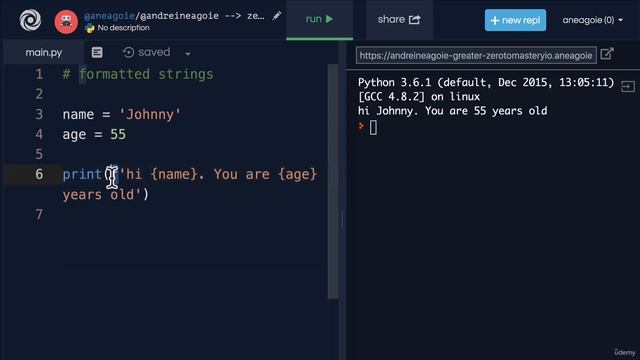Click the @andreineagoie repl title text

(180, 16)
